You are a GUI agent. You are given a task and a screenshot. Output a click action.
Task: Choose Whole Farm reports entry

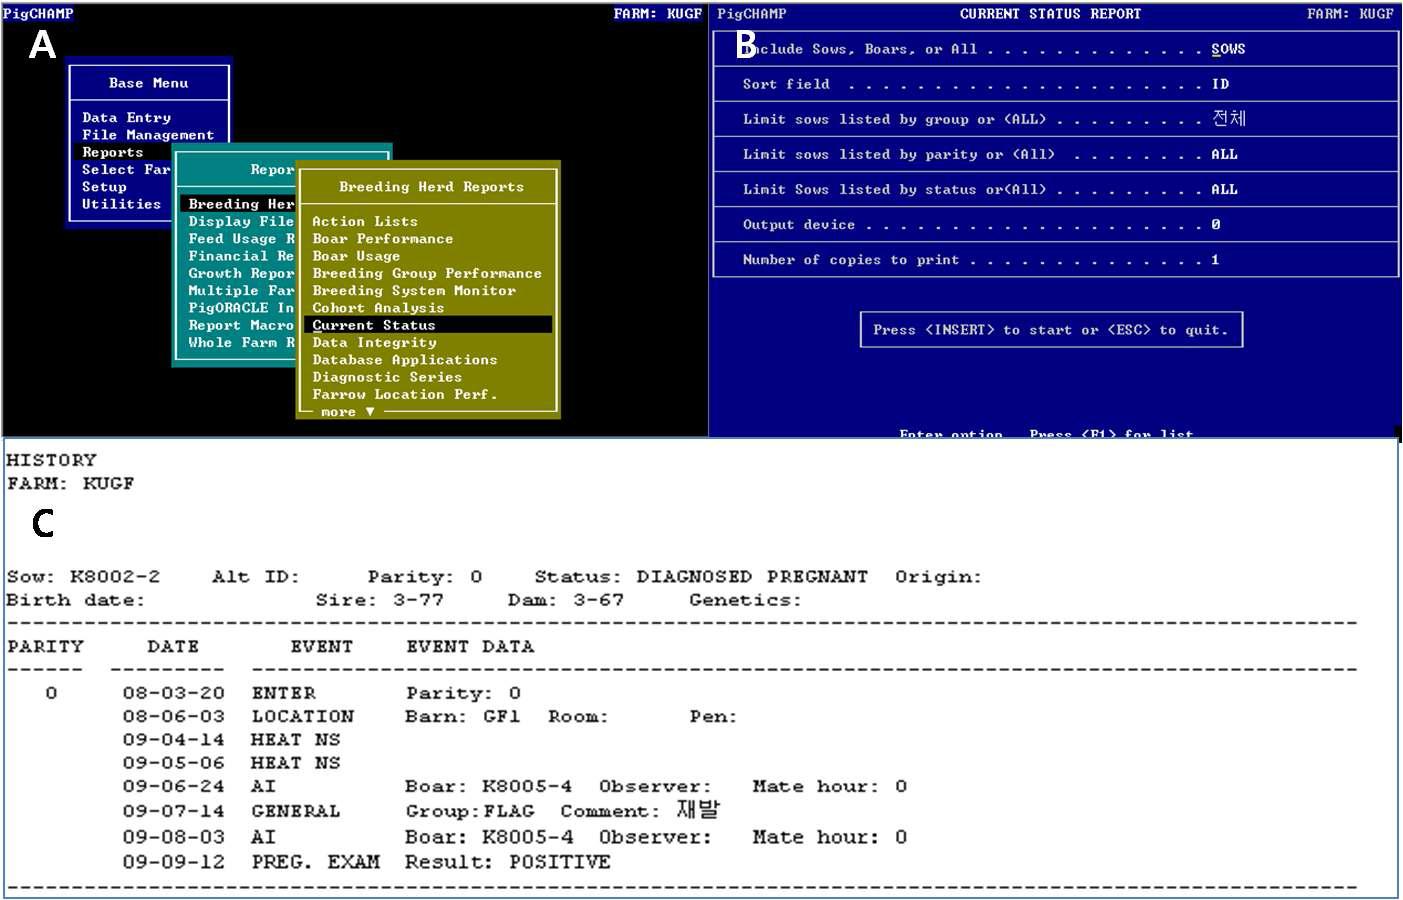240,342
